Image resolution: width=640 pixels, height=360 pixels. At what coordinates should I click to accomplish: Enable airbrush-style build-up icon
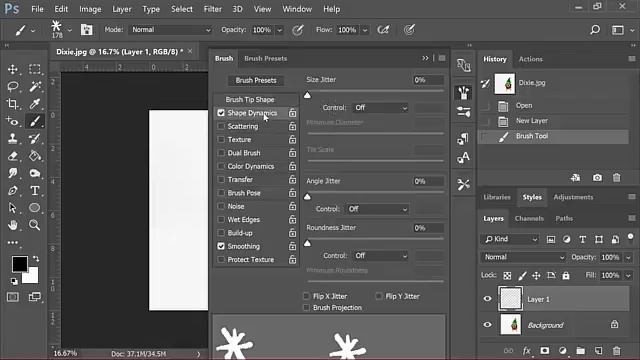383,30
